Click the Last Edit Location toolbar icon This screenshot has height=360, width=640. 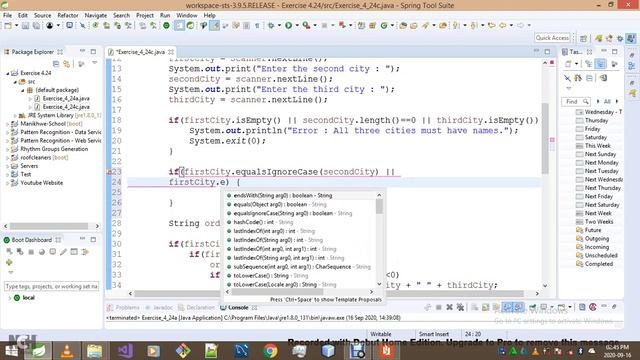click(x=491, y=25)
